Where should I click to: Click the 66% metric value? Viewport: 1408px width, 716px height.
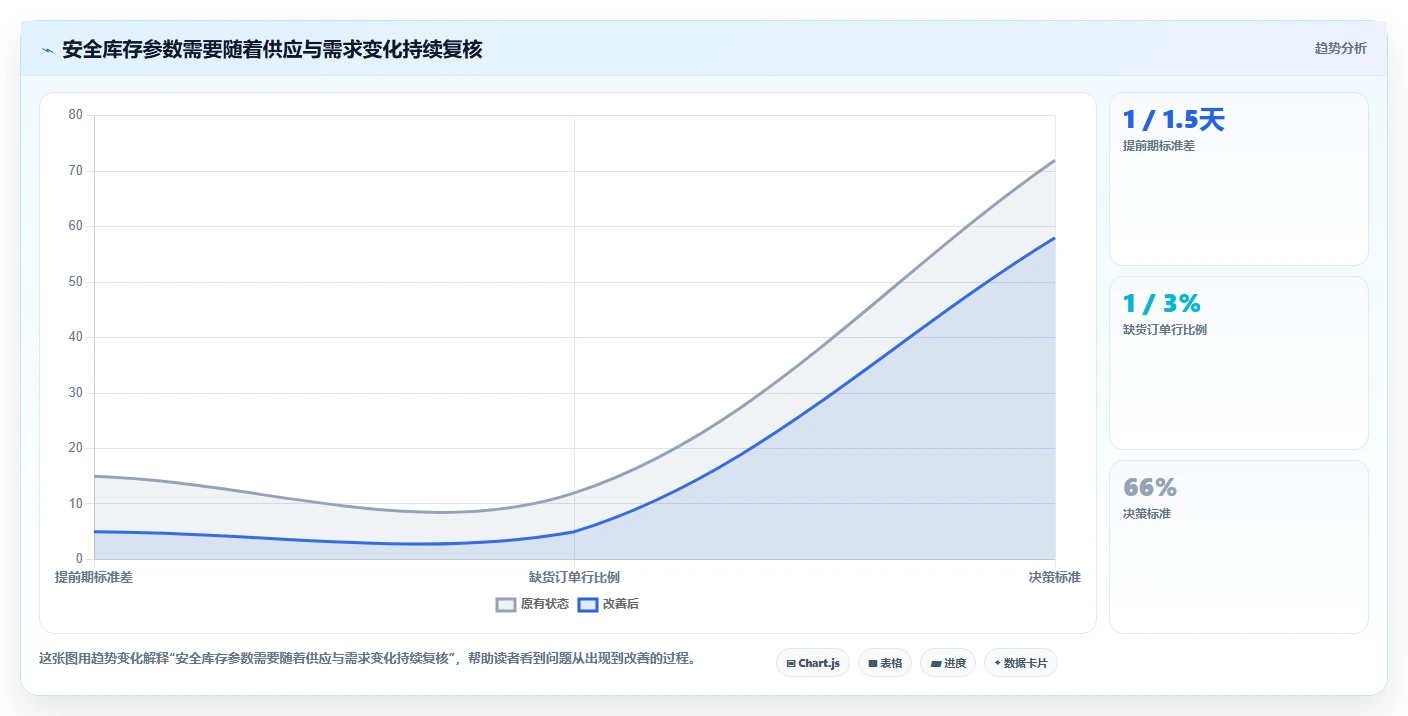[1150, 488]
